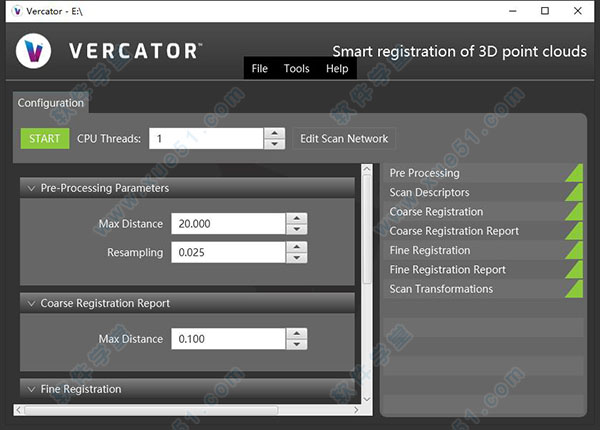Select the Configuration tab
The image size is (600, 430).
pyautogui.click(x=51, y=103)
